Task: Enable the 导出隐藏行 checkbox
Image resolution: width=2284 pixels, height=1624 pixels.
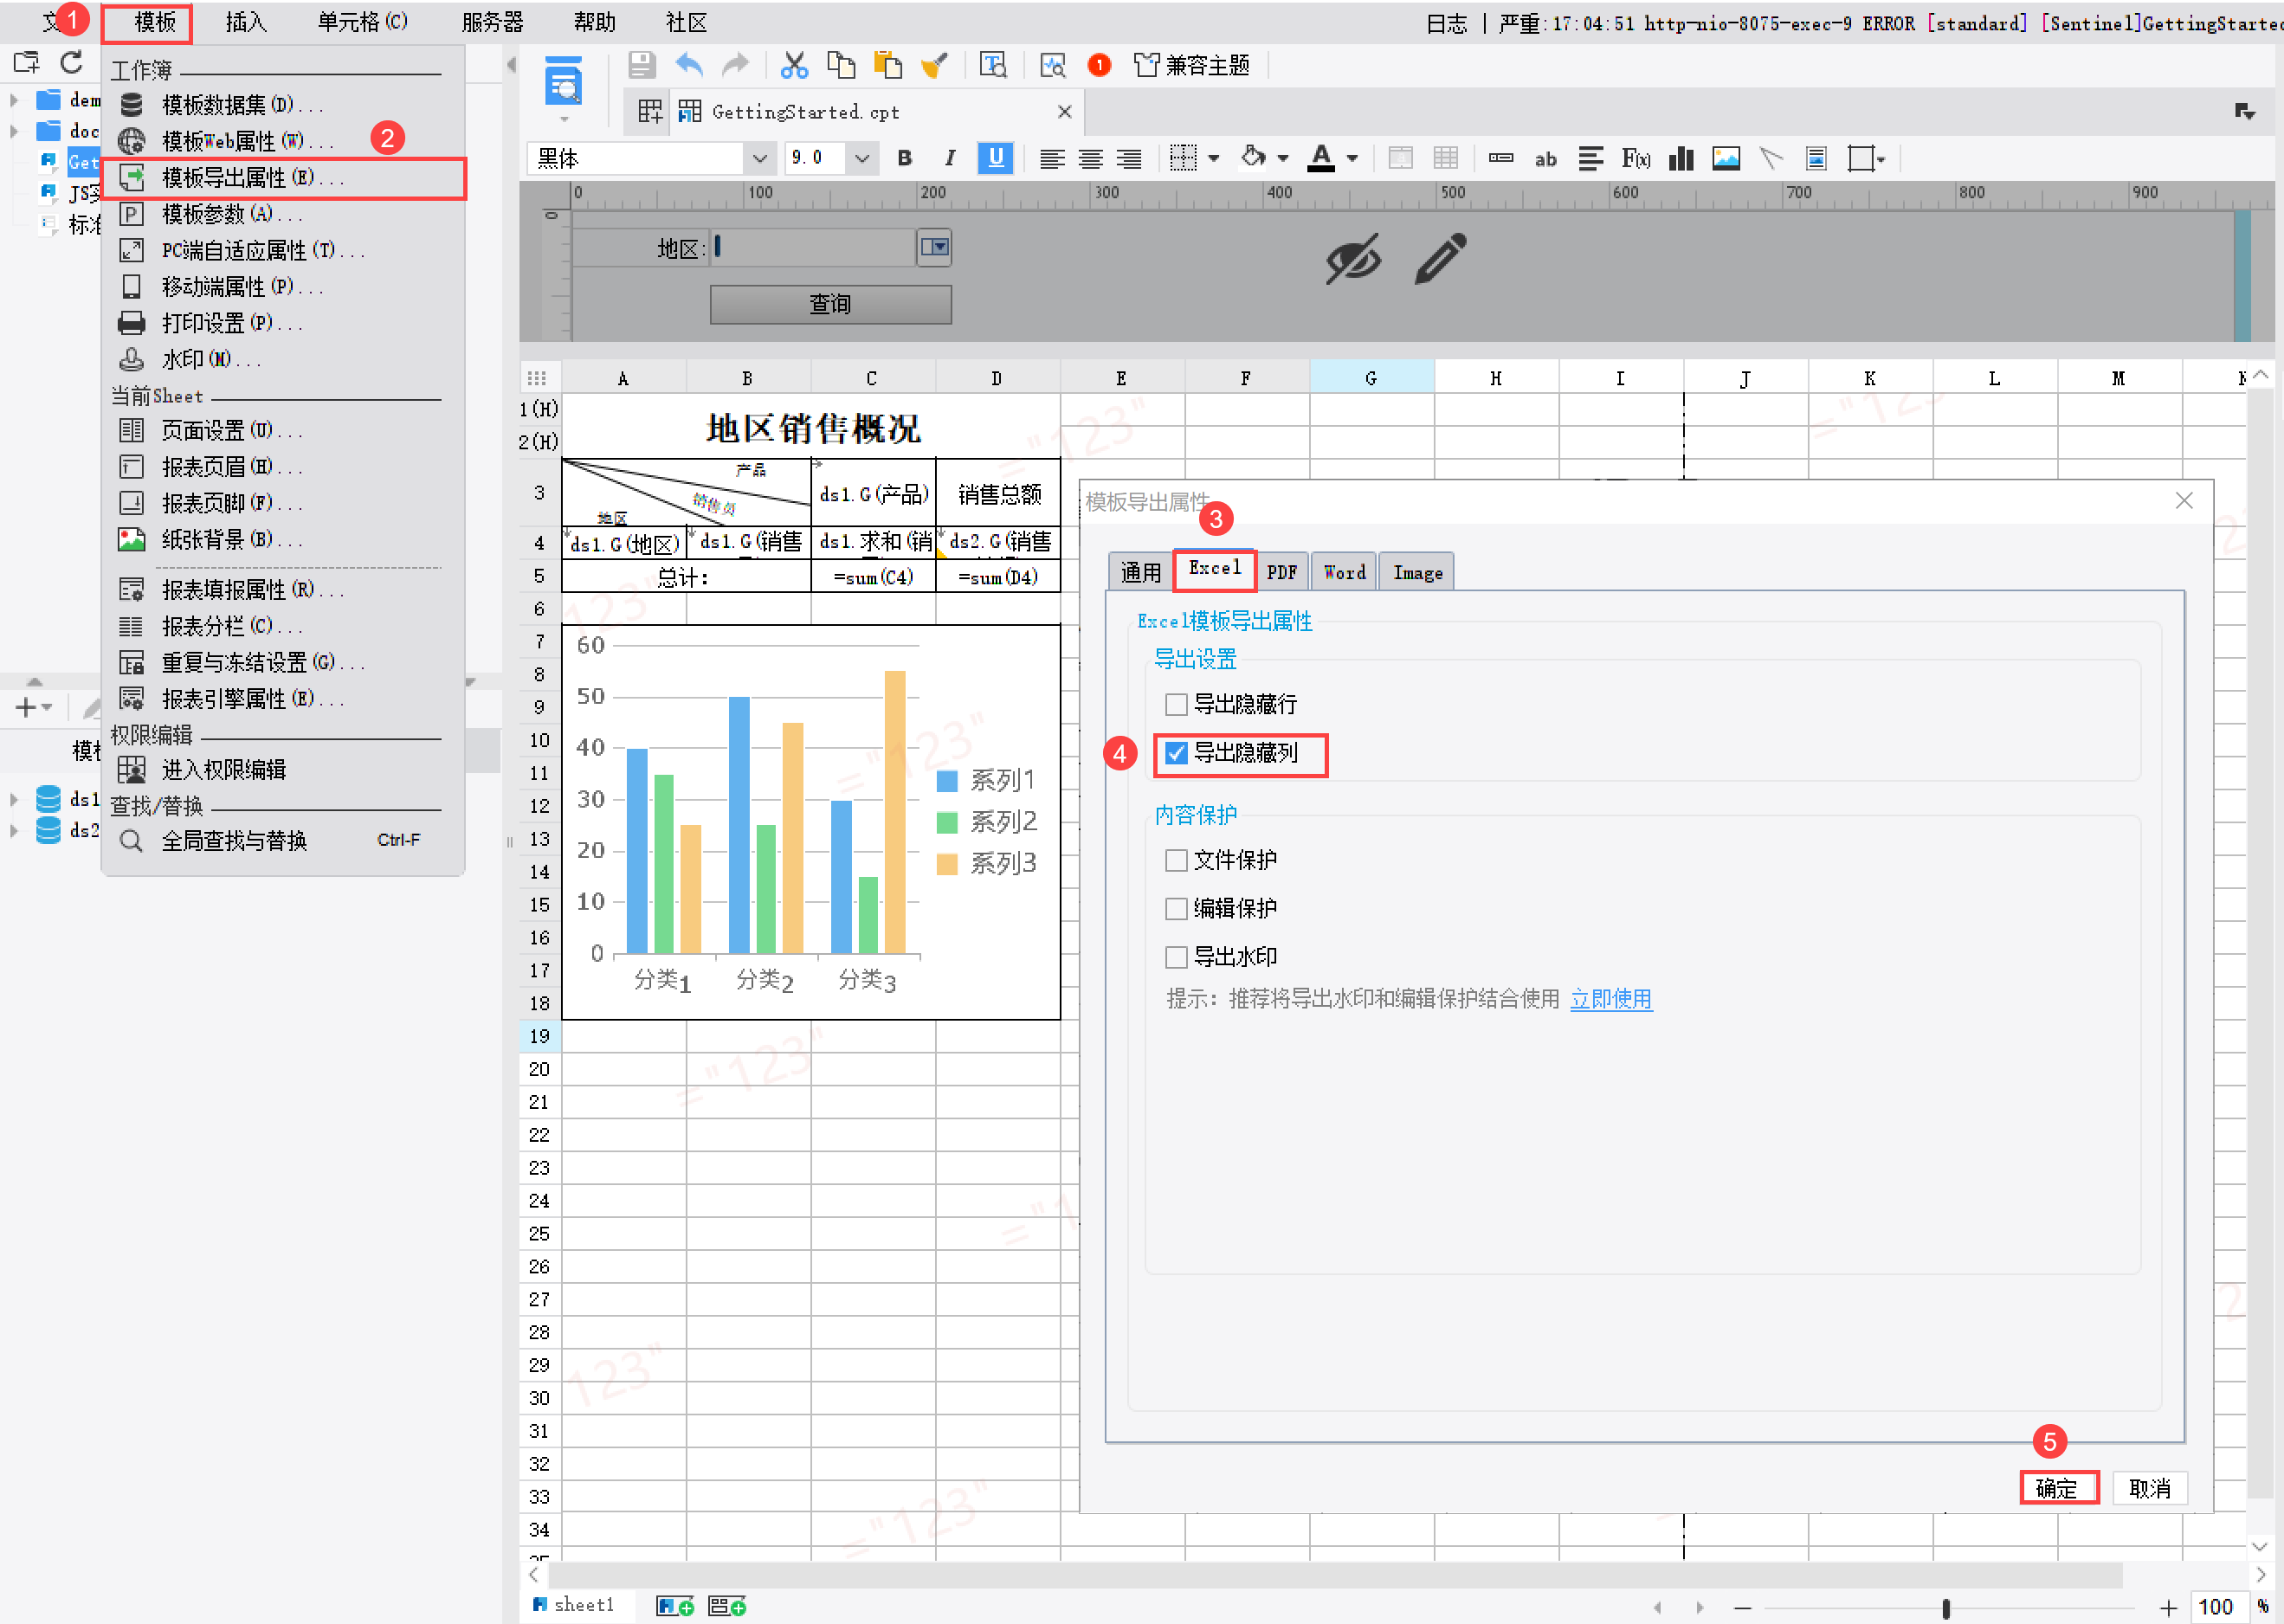Action: pyautogui.click(x=1176, y=705)
